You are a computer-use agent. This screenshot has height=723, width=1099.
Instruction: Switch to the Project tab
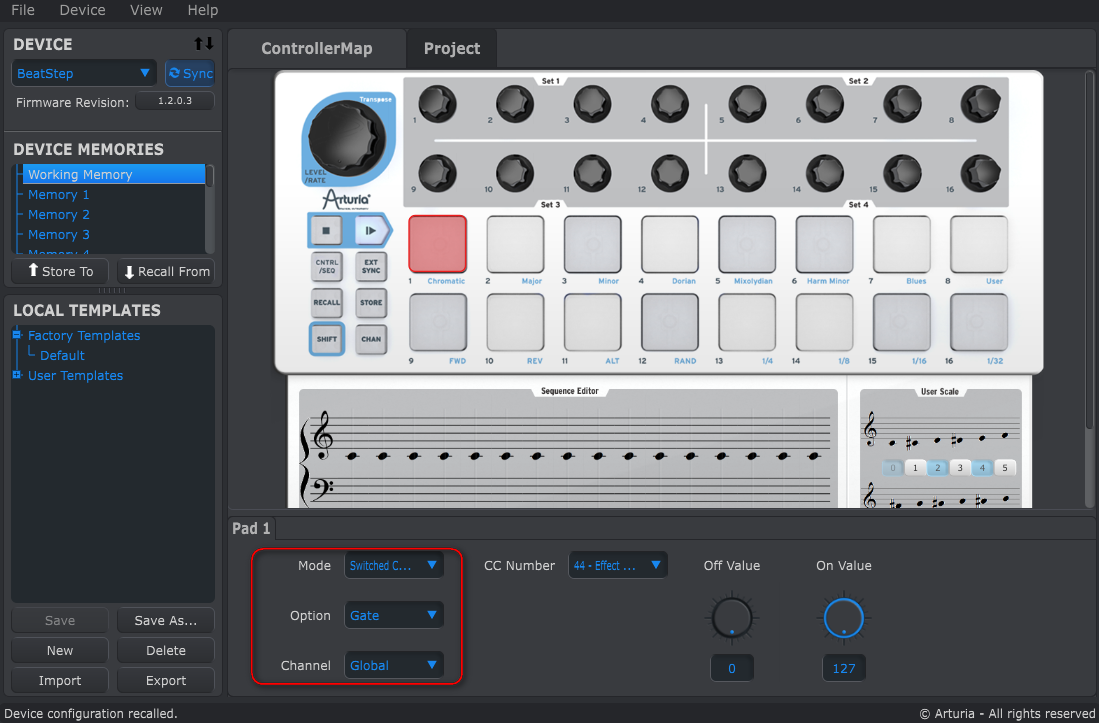click(x=452, y=48)
